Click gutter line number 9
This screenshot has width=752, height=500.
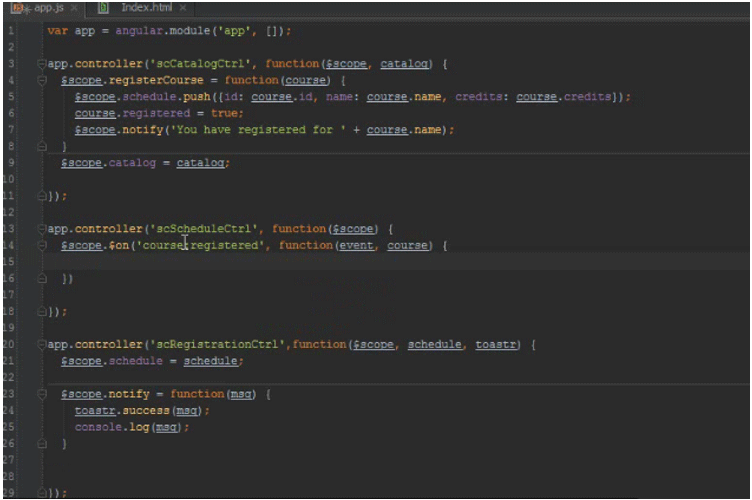[11, 163]
